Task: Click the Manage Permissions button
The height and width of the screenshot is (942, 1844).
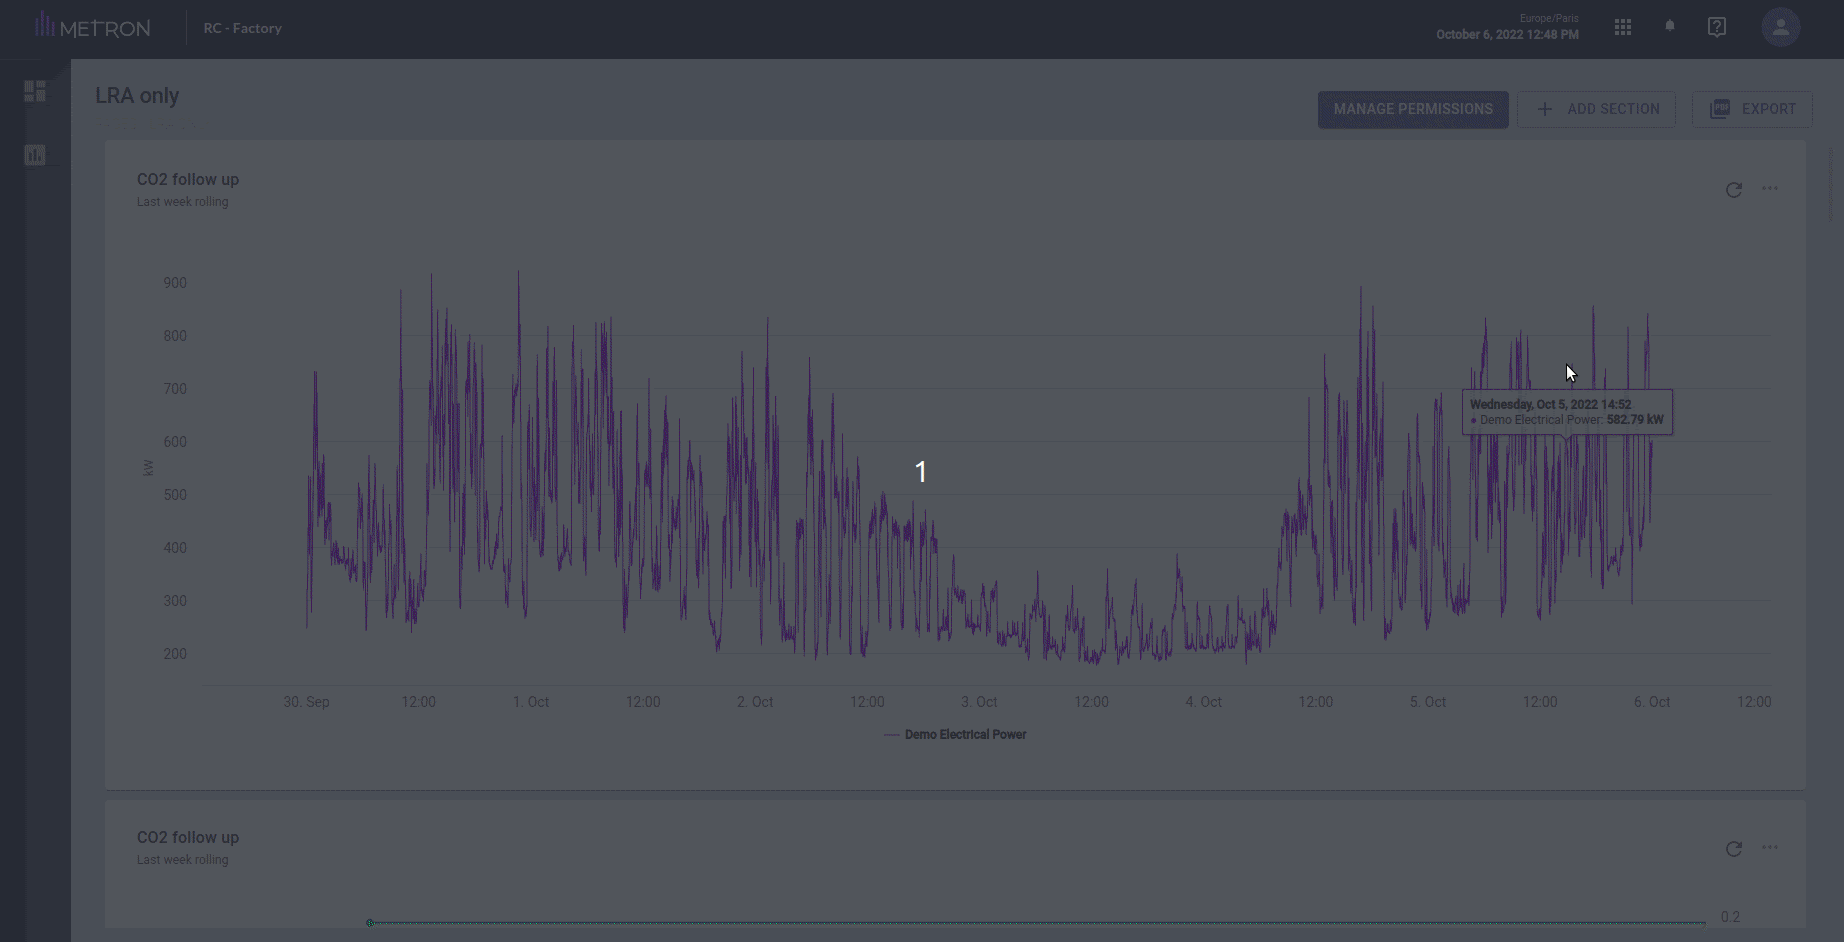Action: (1412, 109)
